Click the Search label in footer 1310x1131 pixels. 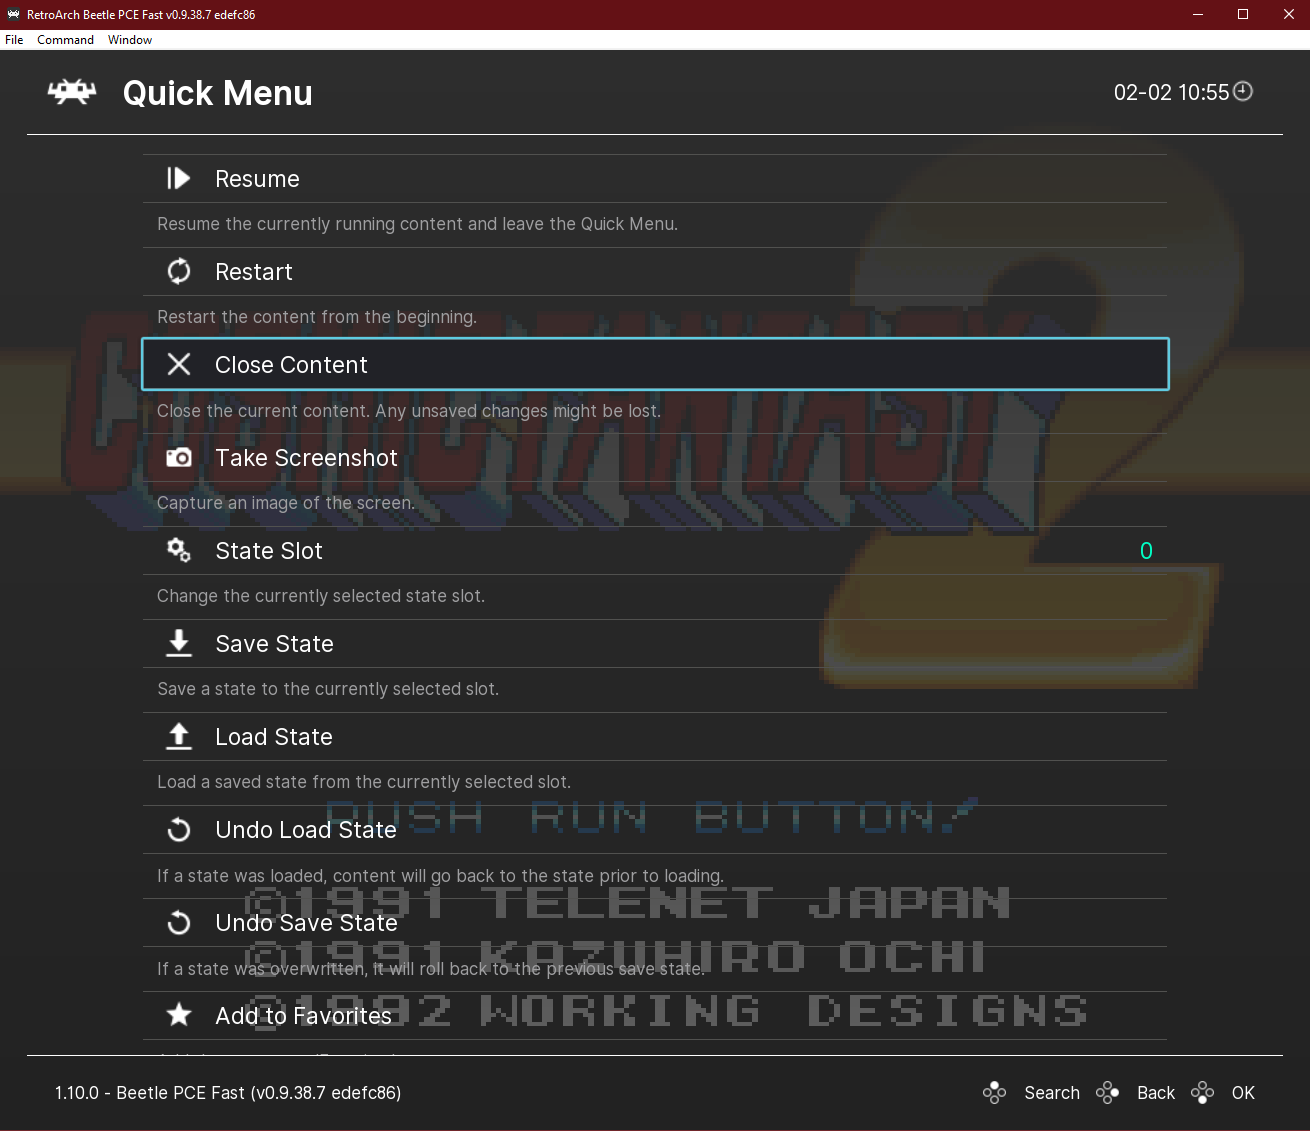1052,1093
